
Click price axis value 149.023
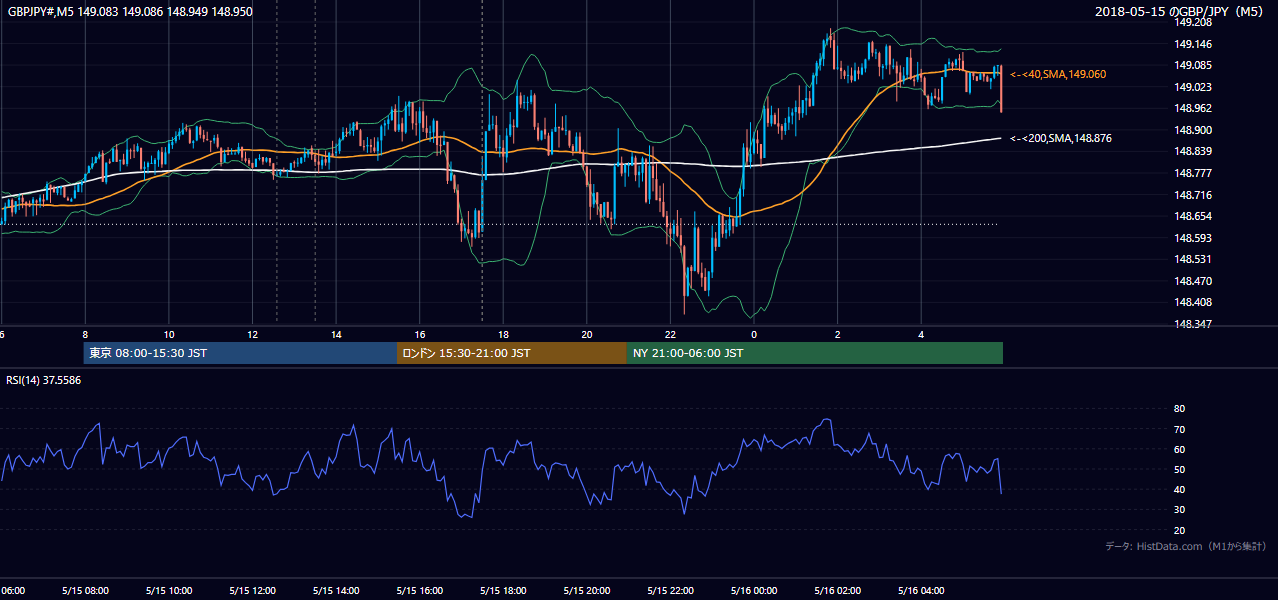coord(1193,87)
